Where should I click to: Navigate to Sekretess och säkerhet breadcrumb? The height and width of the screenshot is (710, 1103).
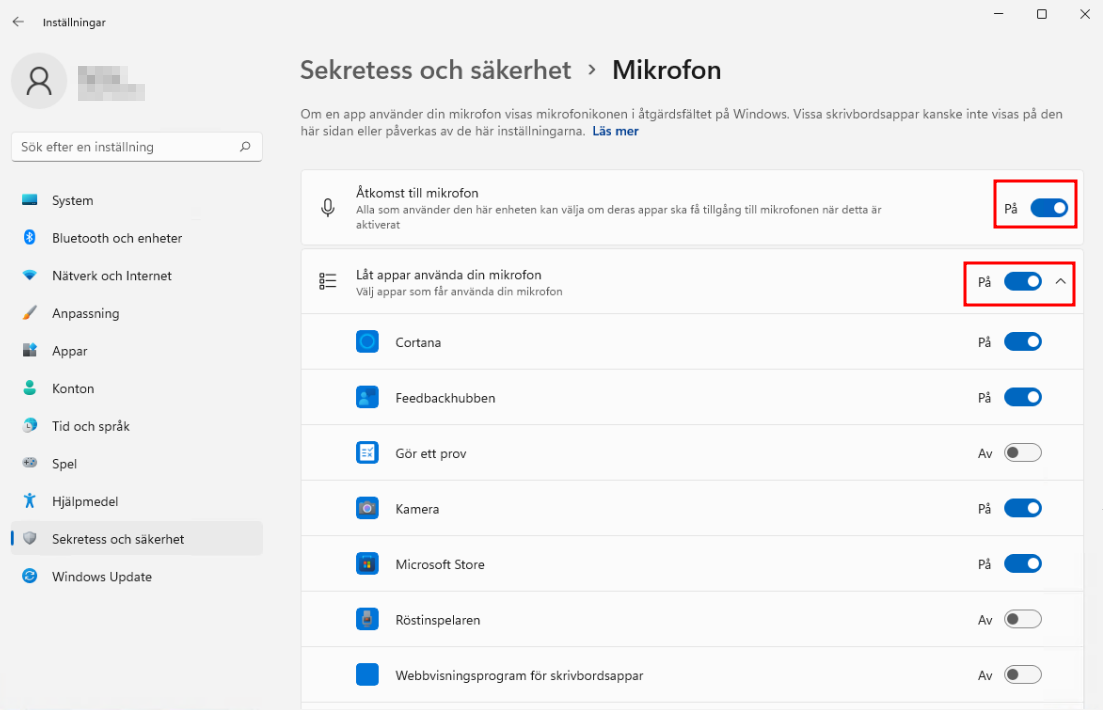[x=435, y=70]
